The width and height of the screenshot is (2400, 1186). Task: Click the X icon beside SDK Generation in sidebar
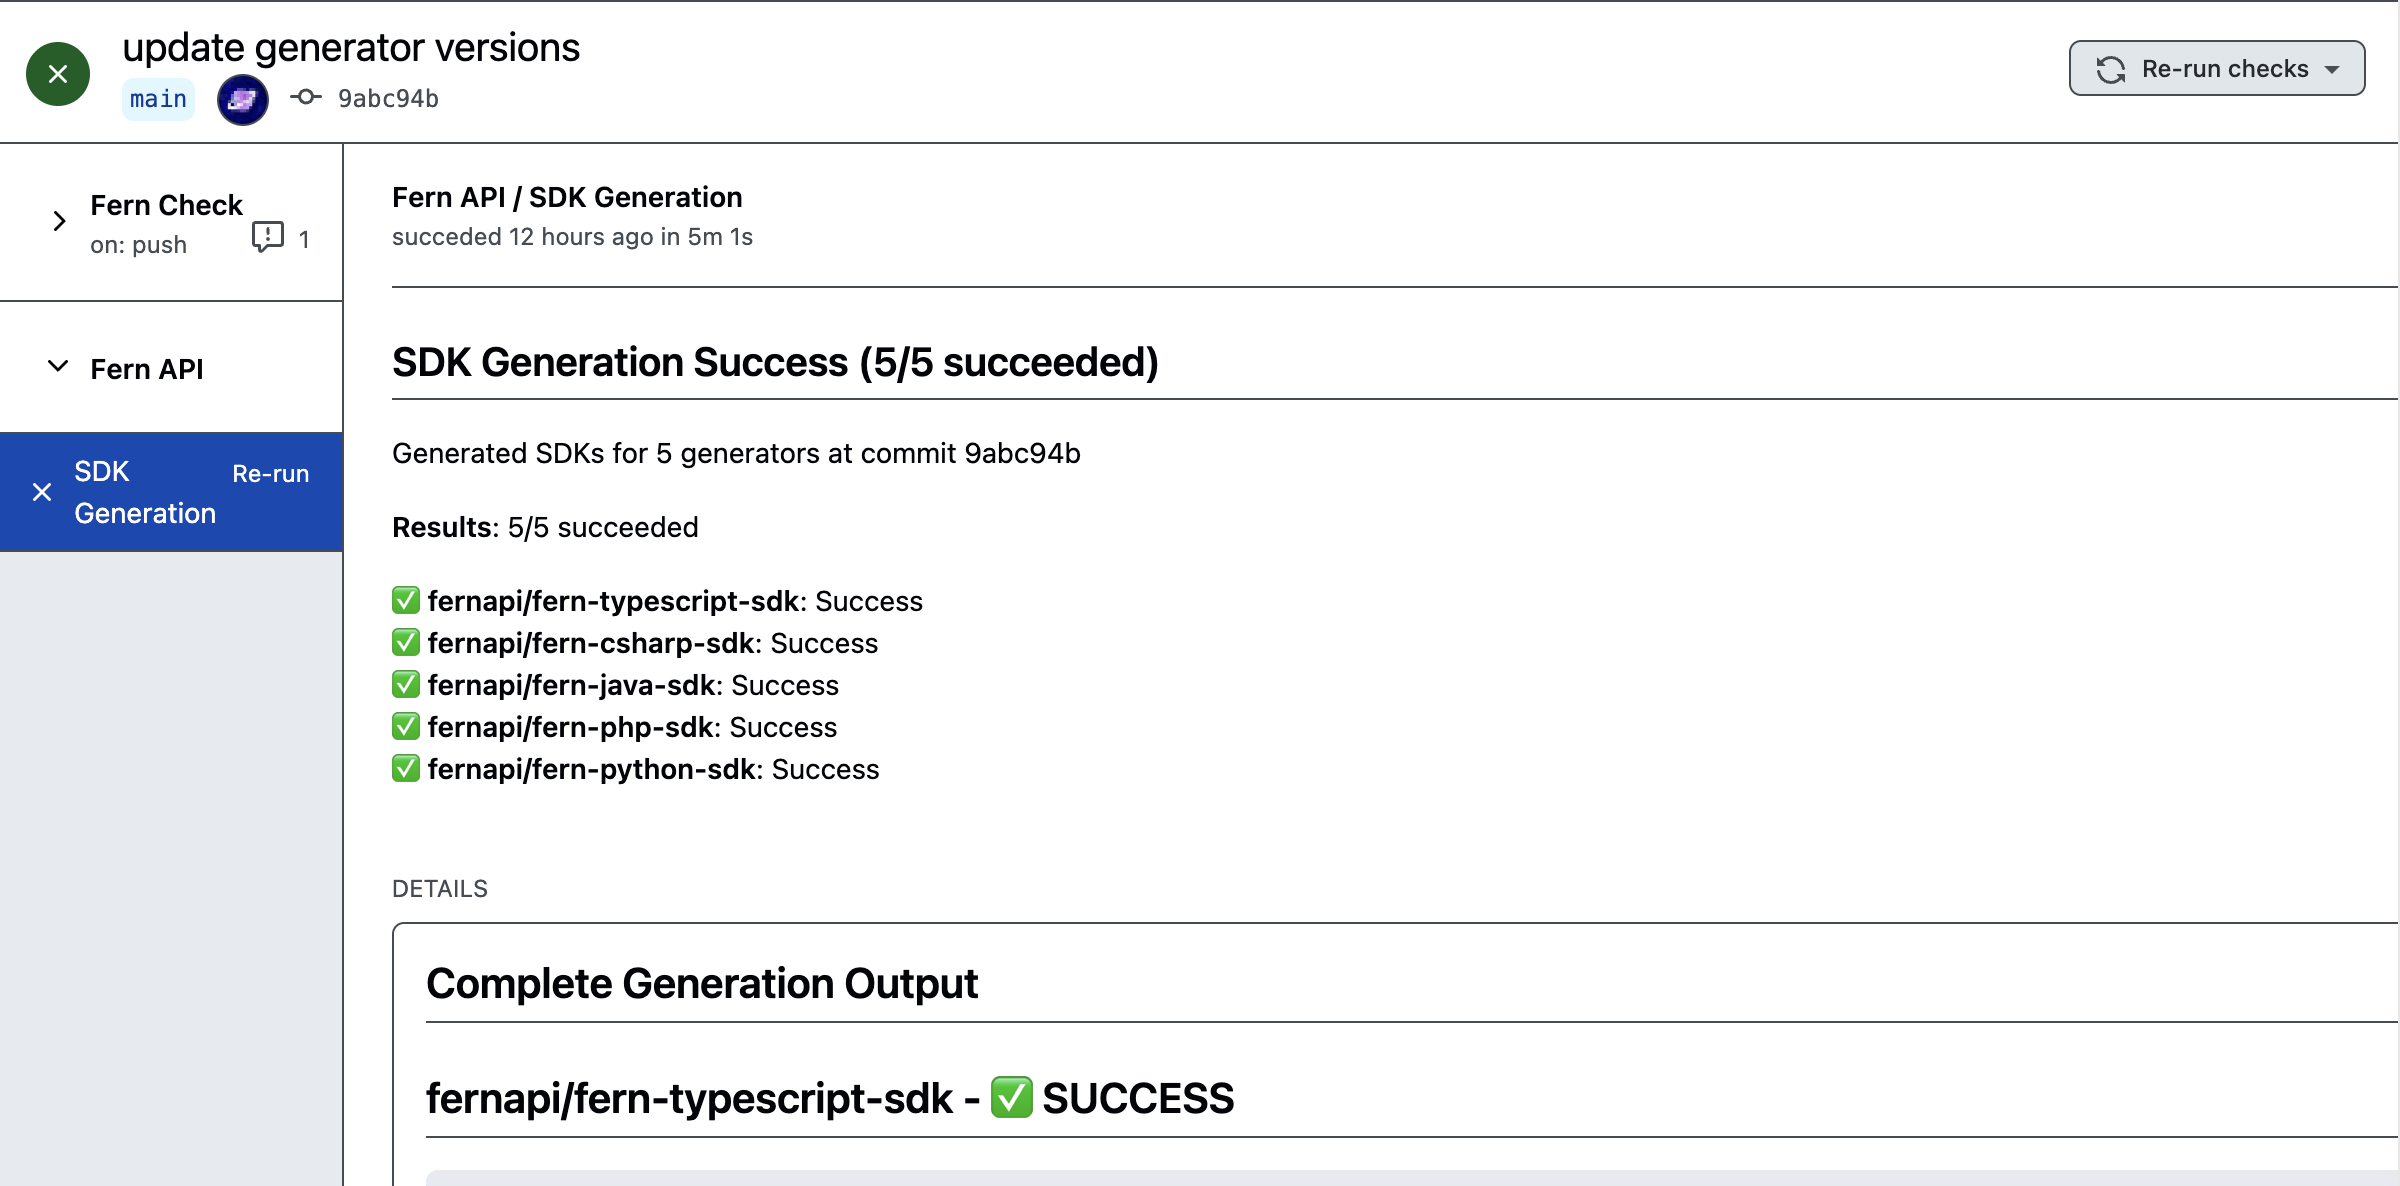41,492
